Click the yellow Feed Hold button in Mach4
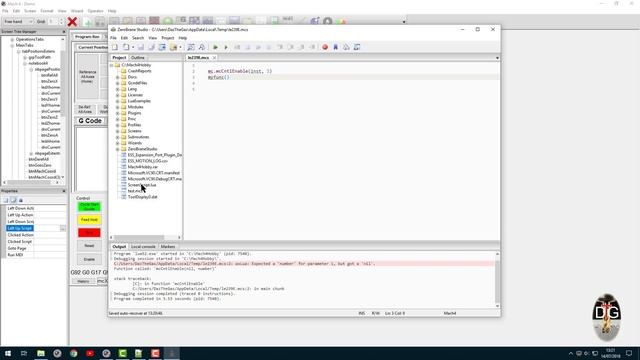640x360 pixels. coord(89,220)
